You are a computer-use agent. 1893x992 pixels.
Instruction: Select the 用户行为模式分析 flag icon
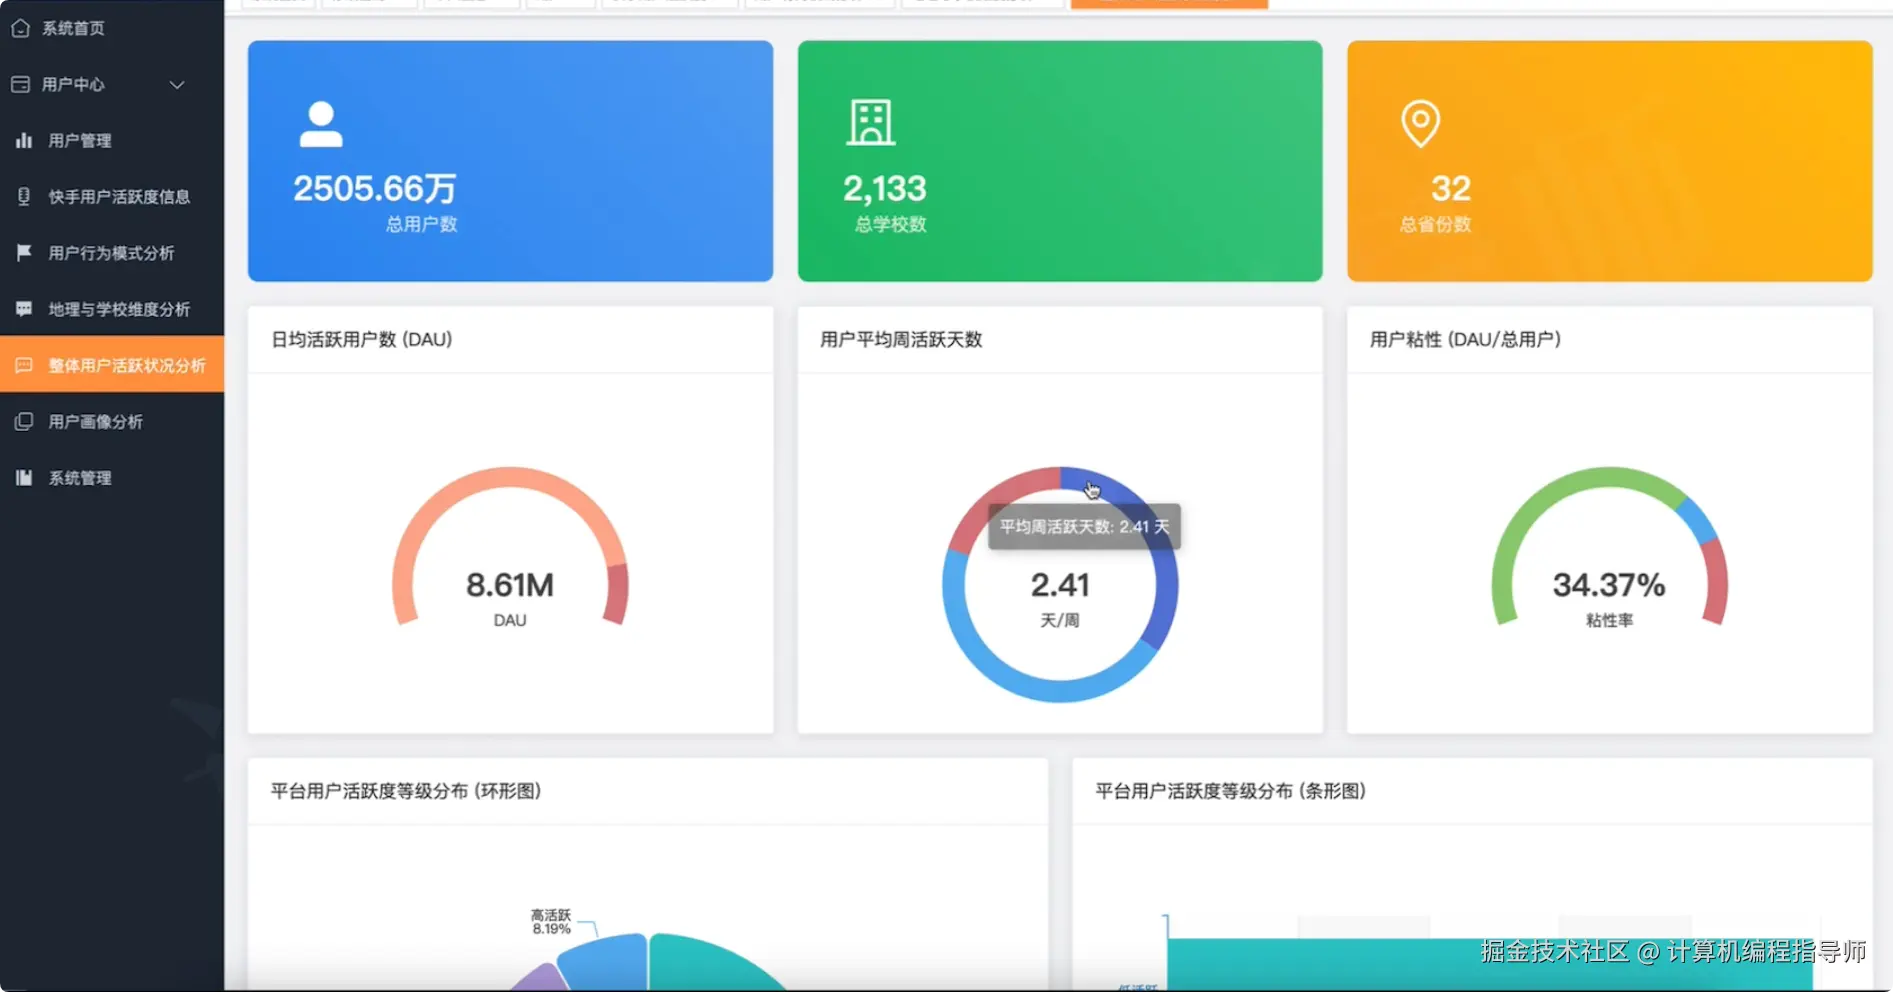tap(23, 252)
